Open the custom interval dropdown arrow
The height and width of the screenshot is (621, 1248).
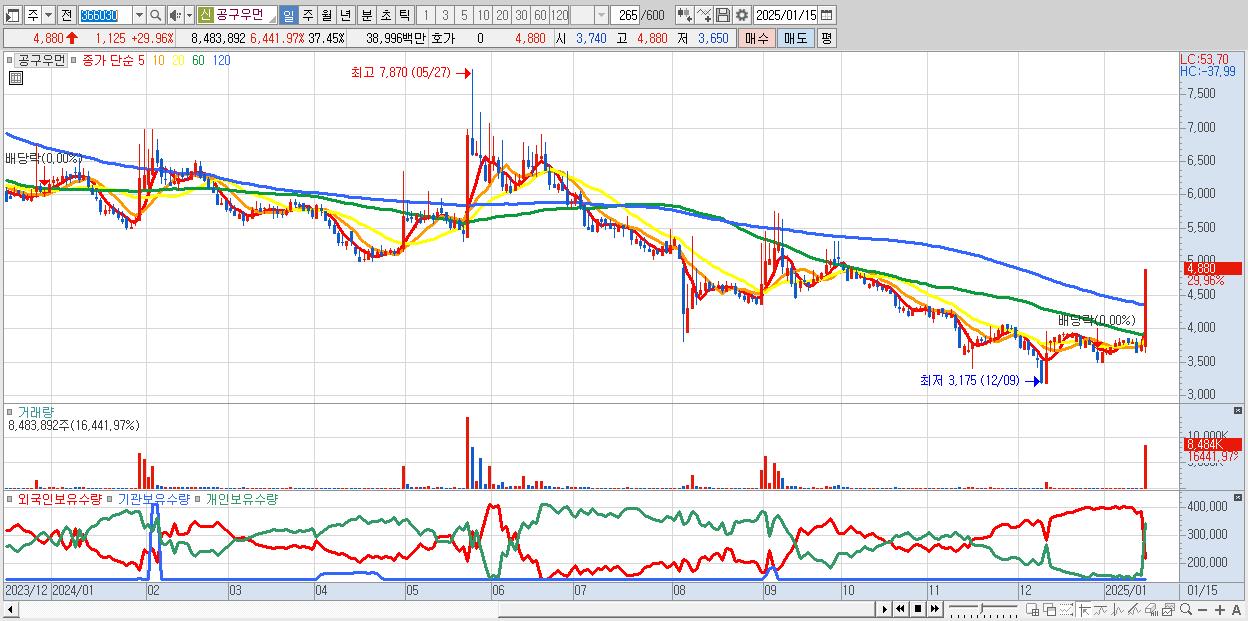click(x=601, y=15)
